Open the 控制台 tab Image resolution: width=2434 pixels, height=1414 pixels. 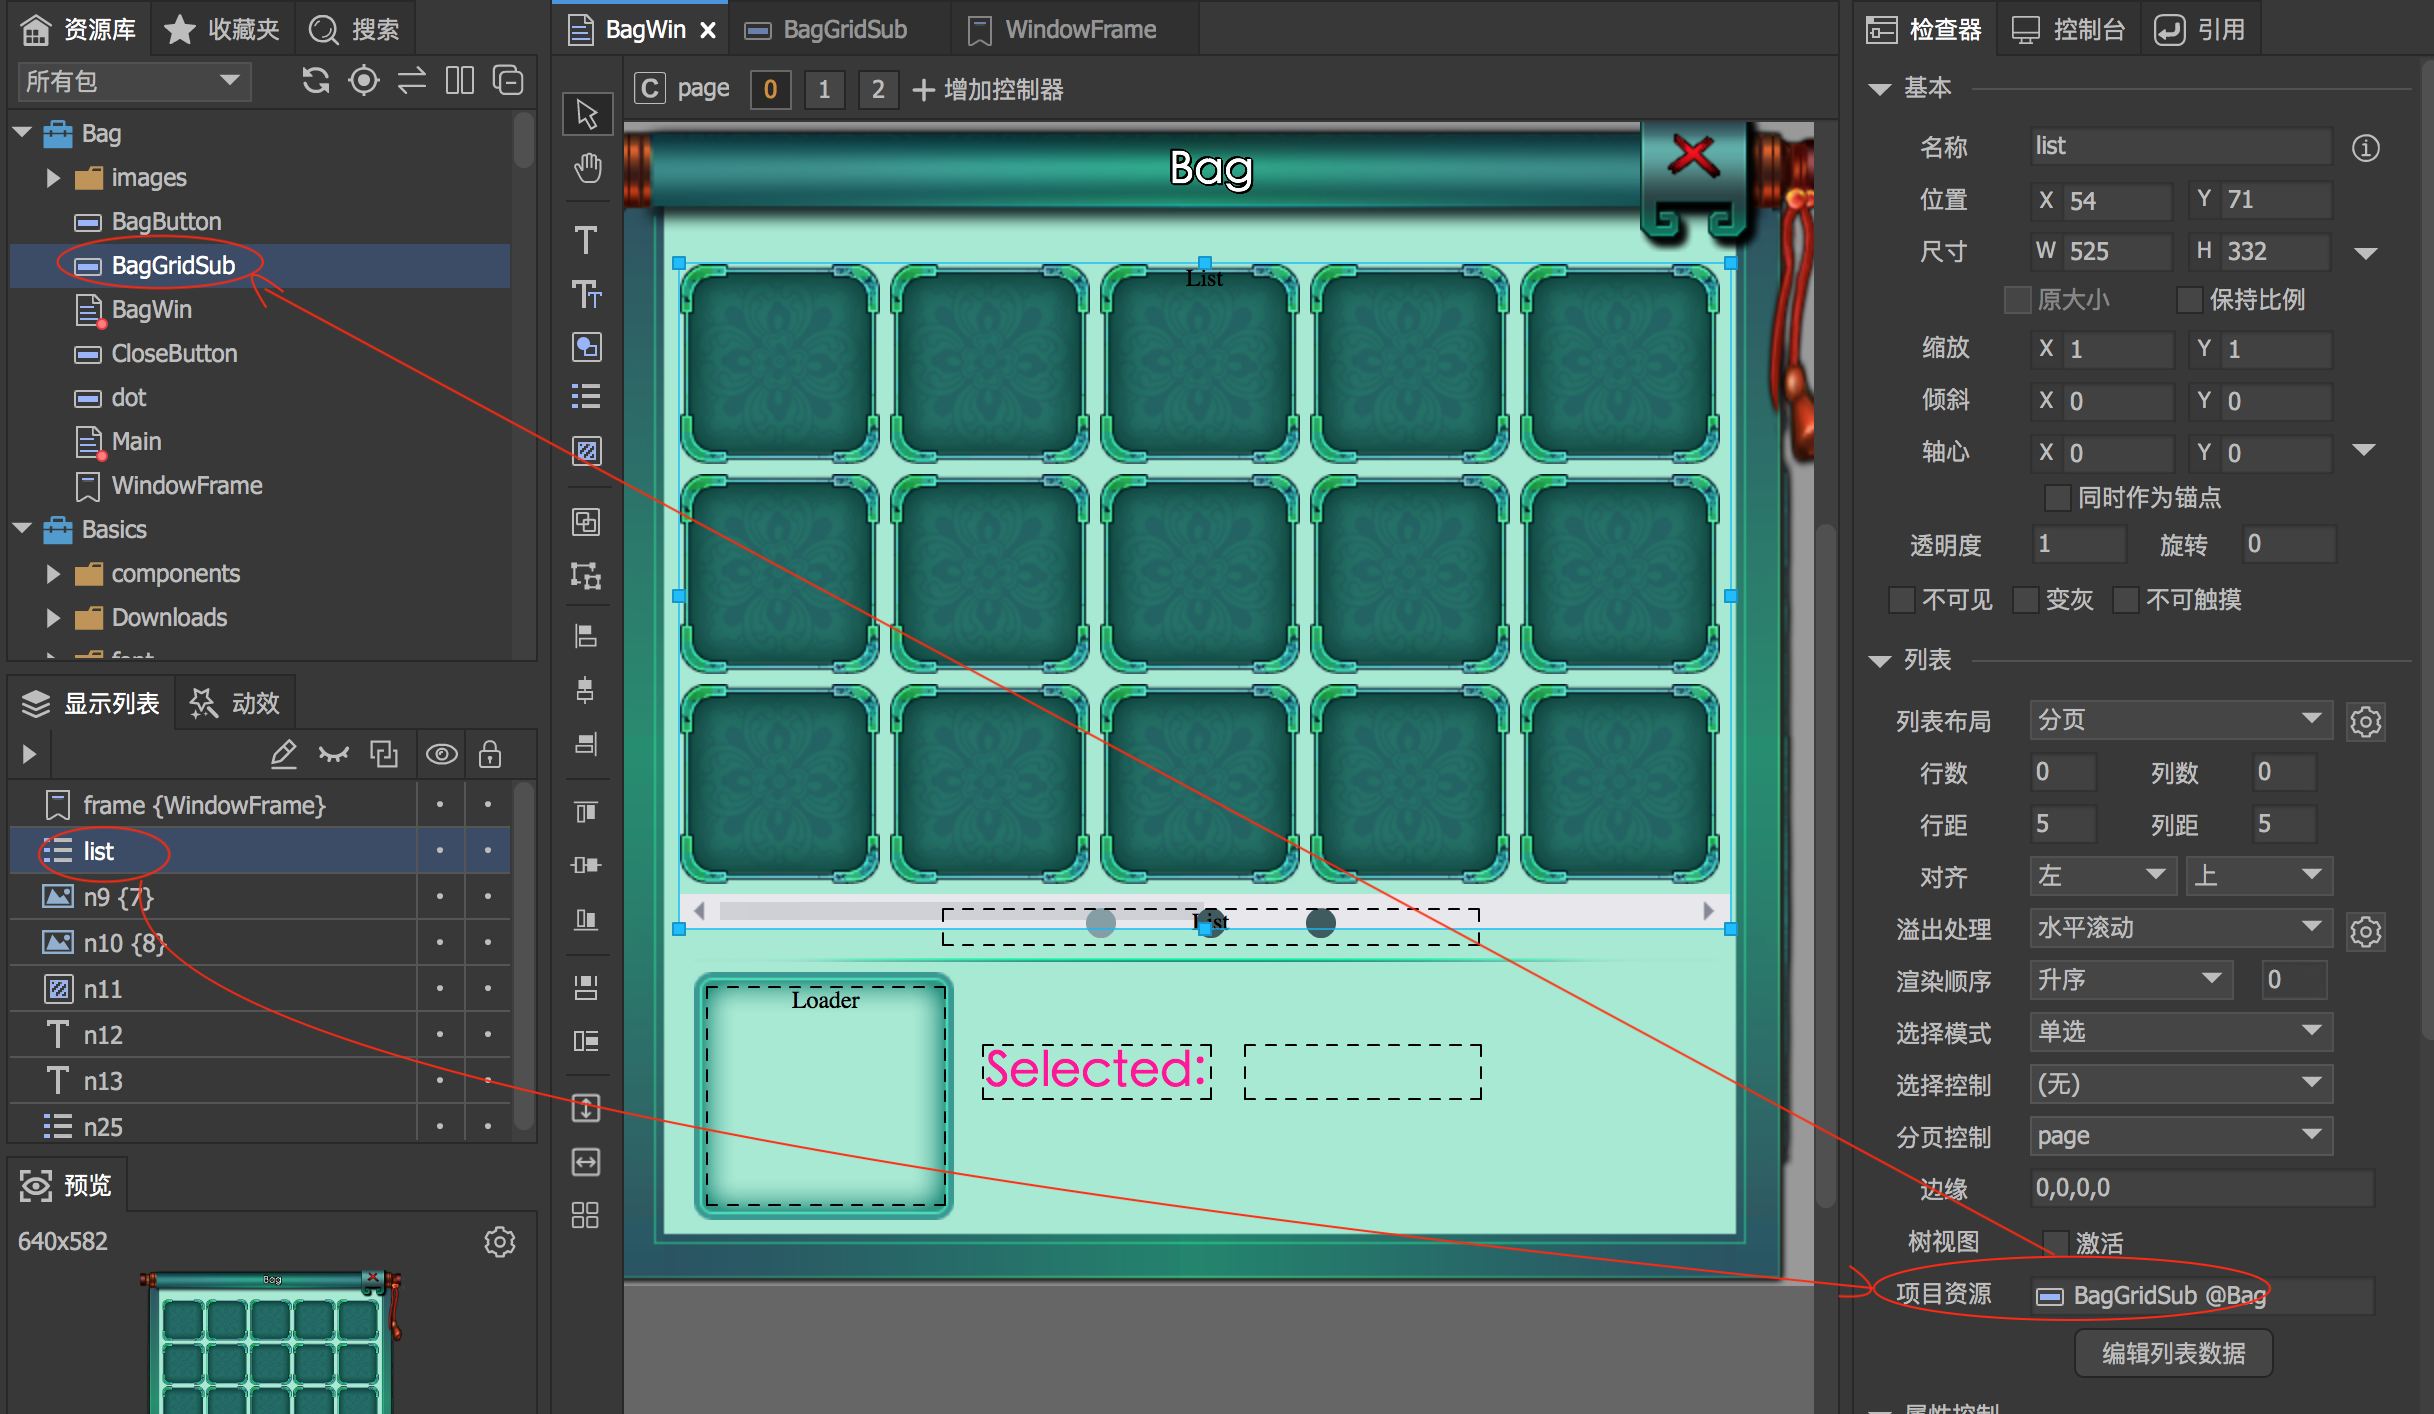[2068, 30]
